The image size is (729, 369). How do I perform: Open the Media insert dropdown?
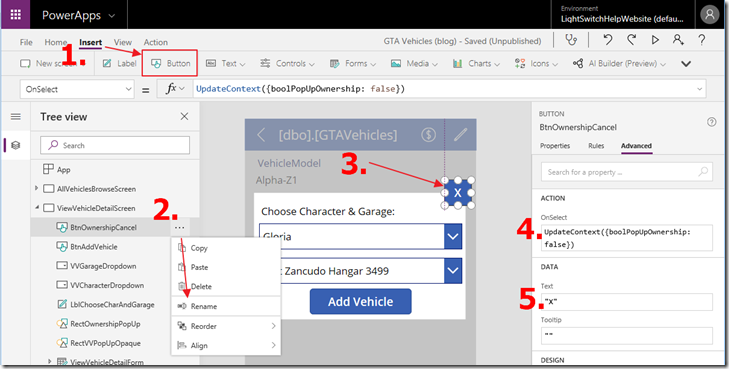(414, 64)
